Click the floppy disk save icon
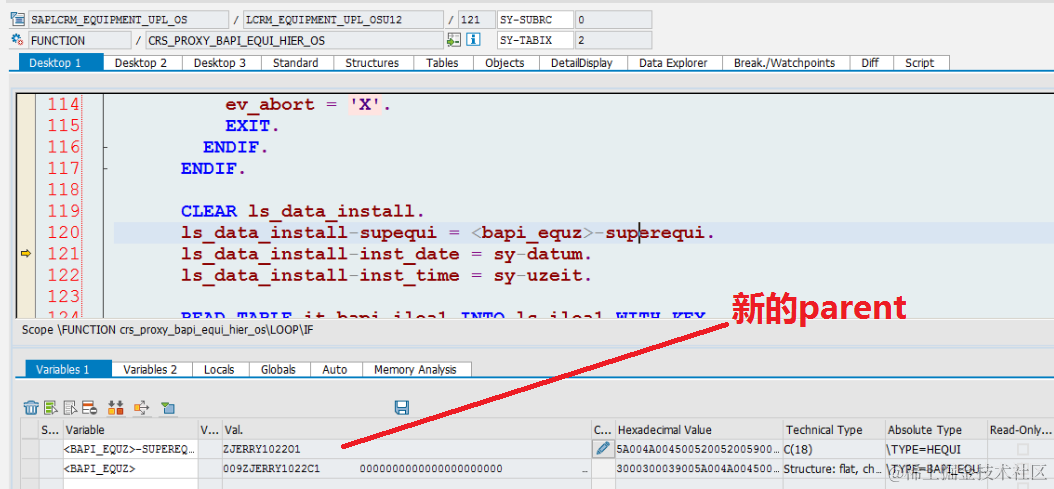Screen dimensions: 1054x489 click(x=402, y=407)
